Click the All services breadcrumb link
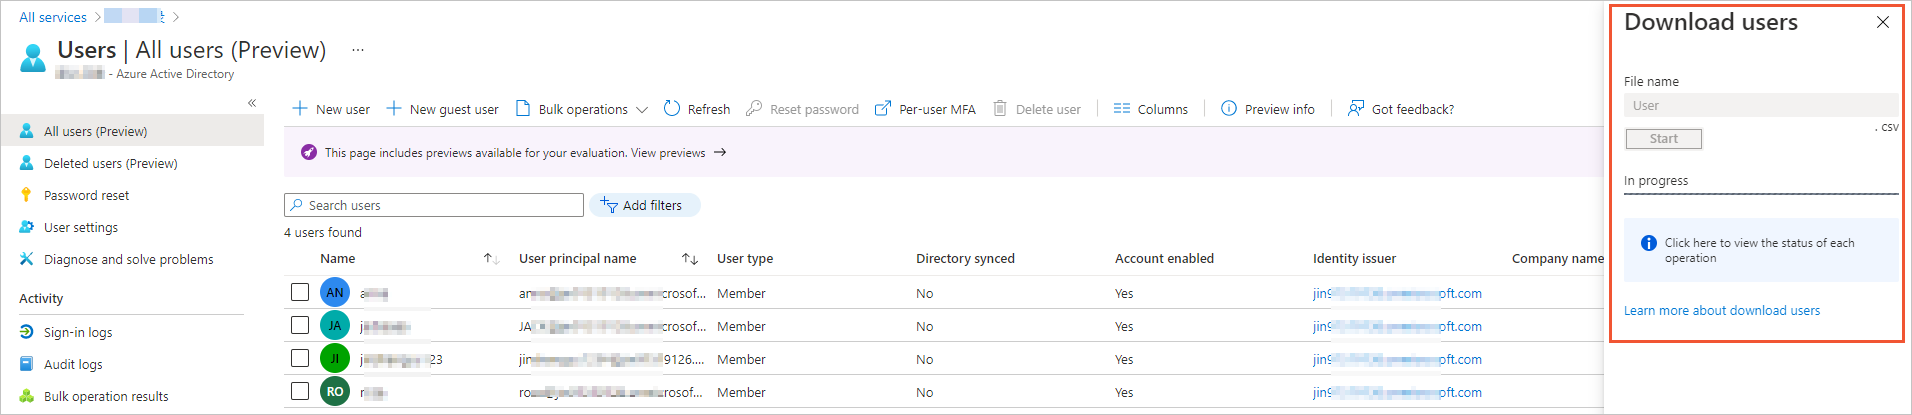The height and width of the screenshot is (415, 1912). pos(53,17)
